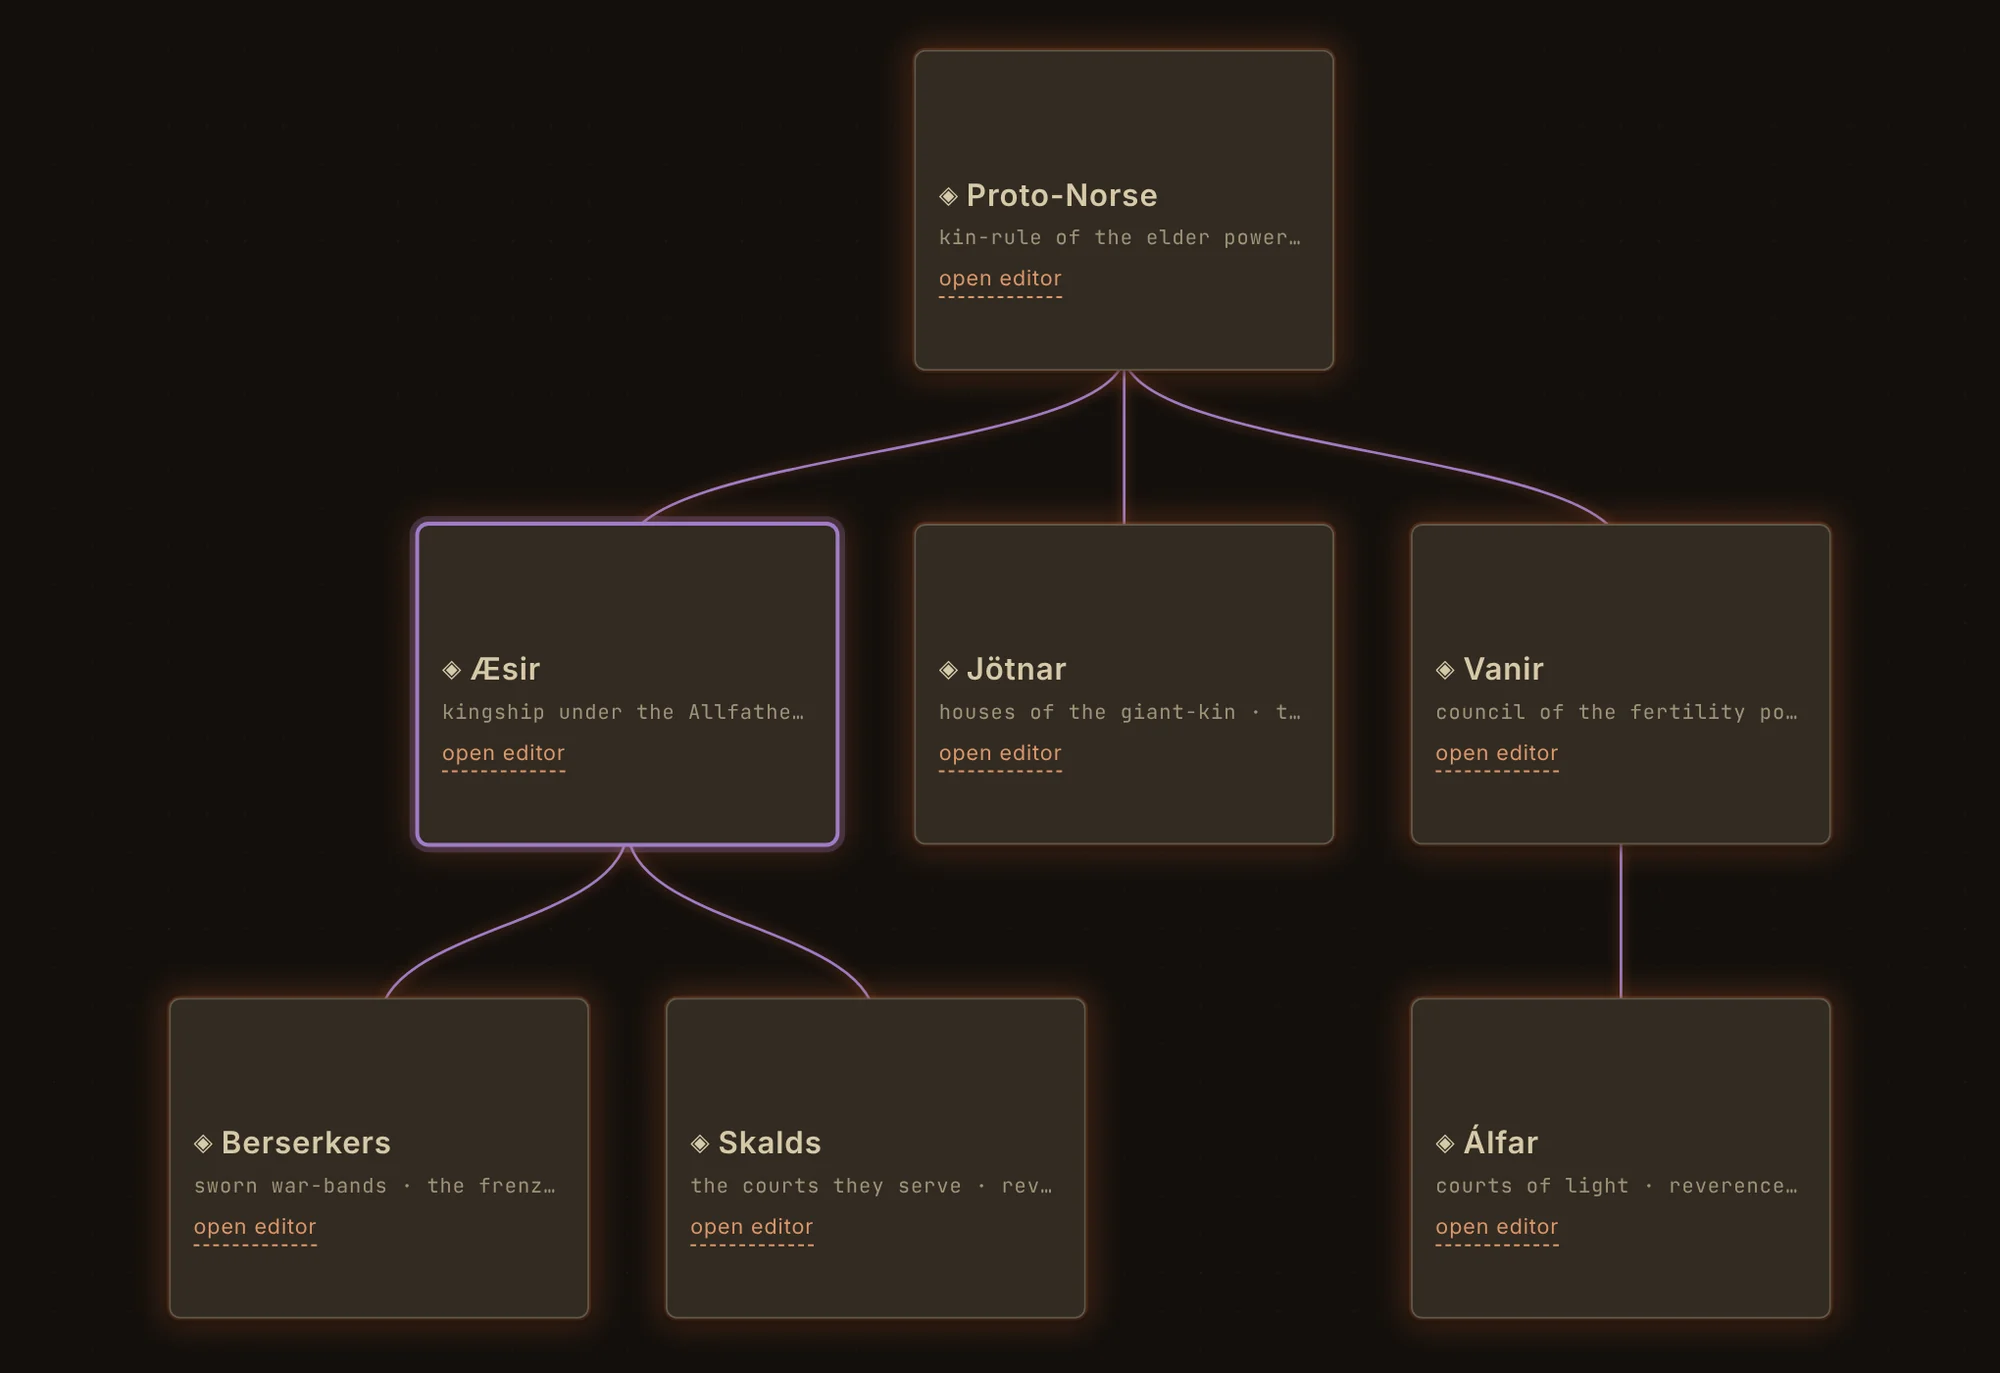Open editor for the Berserkers node
This screenshot has width=2000, height=1373.
pos(255,1227)
